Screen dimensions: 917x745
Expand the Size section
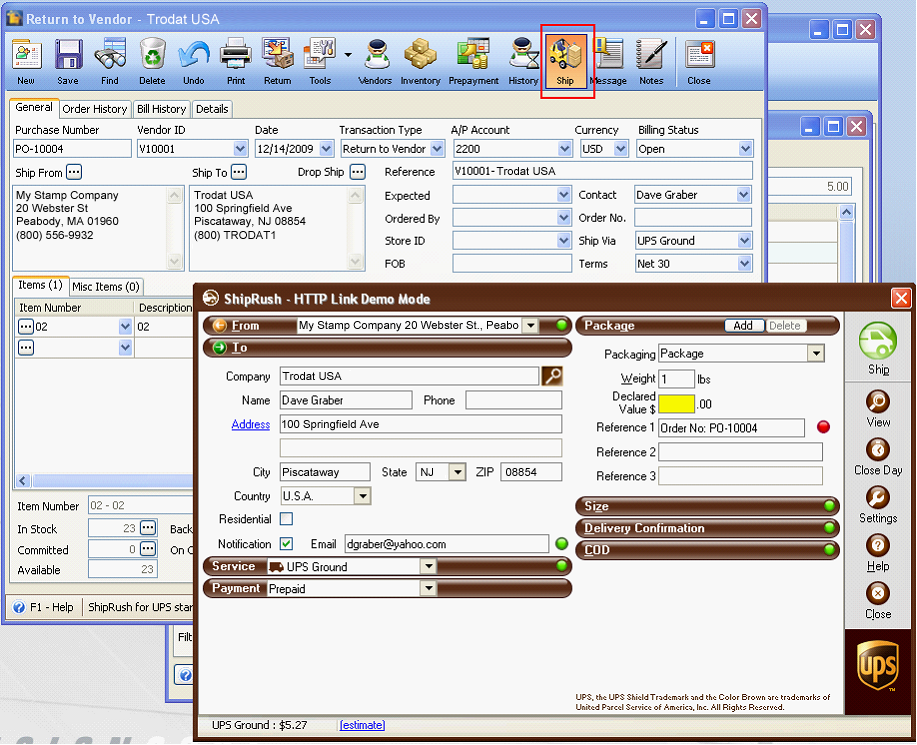(707, 506)
